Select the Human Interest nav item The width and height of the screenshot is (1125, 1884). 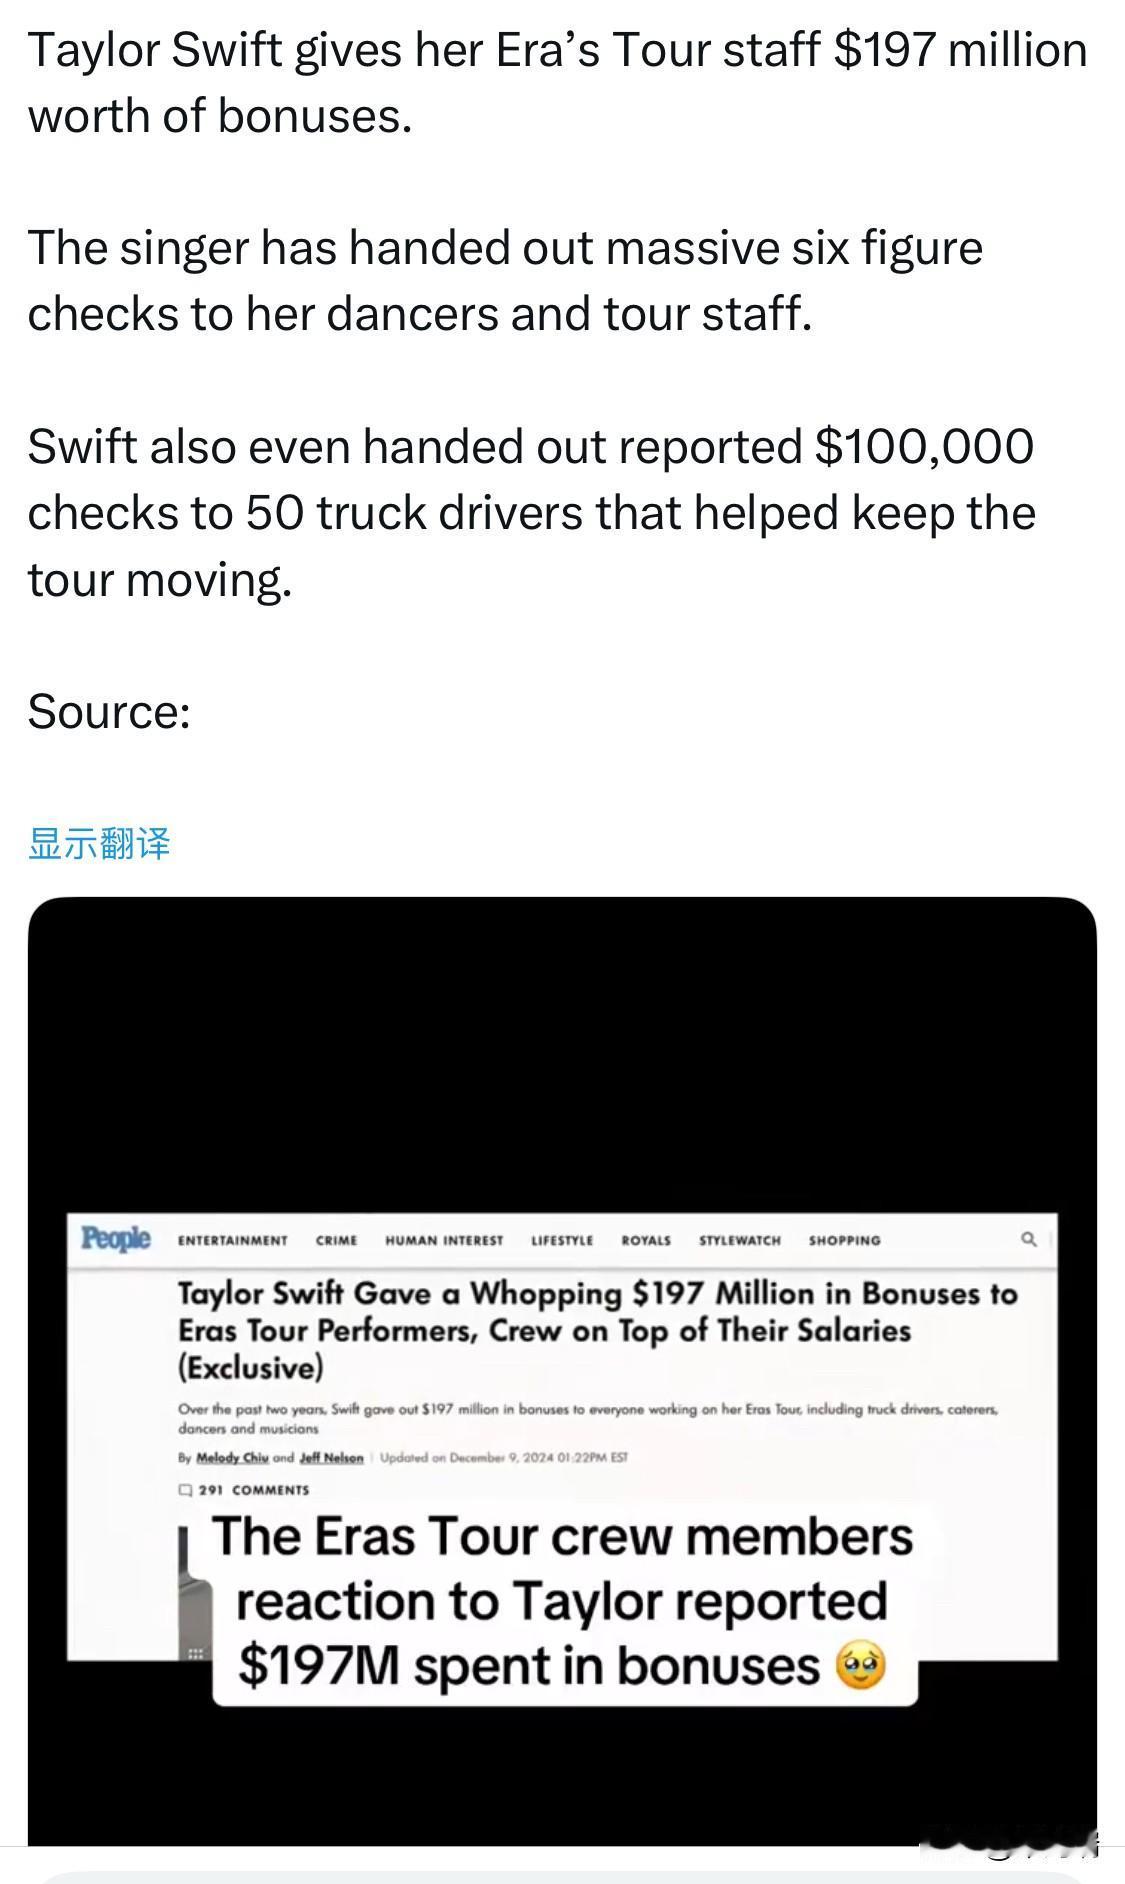(x=444, y=1240)
